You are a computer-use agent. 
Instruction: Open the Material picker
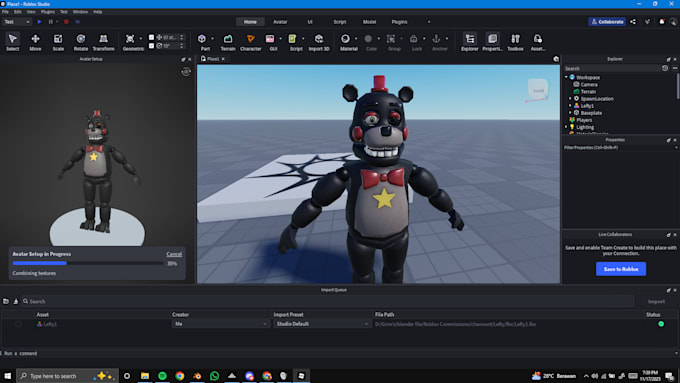click(345, 39)
